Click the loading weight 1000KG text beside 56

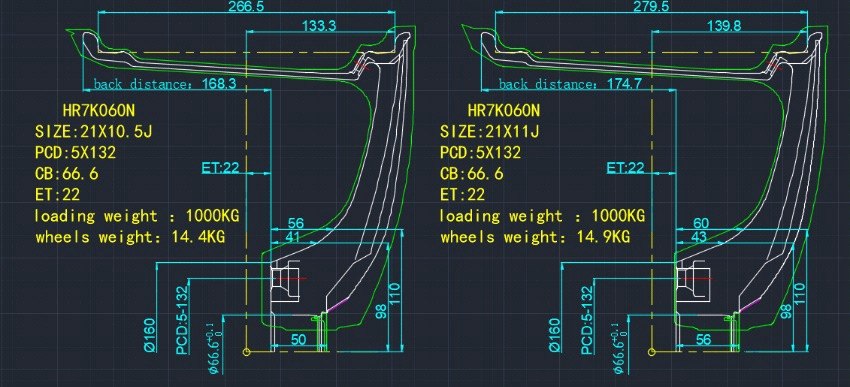pyautogui.click(x=137, y=216)
